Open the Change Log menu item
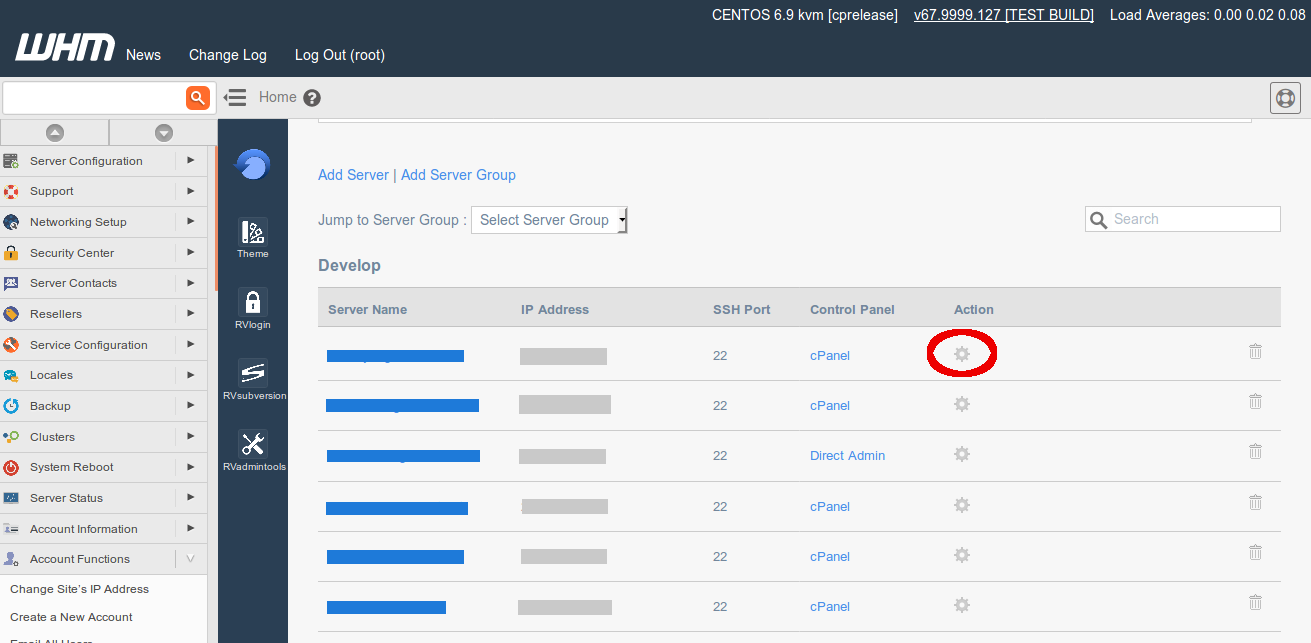The width and height of the screenshot is (1311, 643). pyautogui.click(x=228, y=55)
